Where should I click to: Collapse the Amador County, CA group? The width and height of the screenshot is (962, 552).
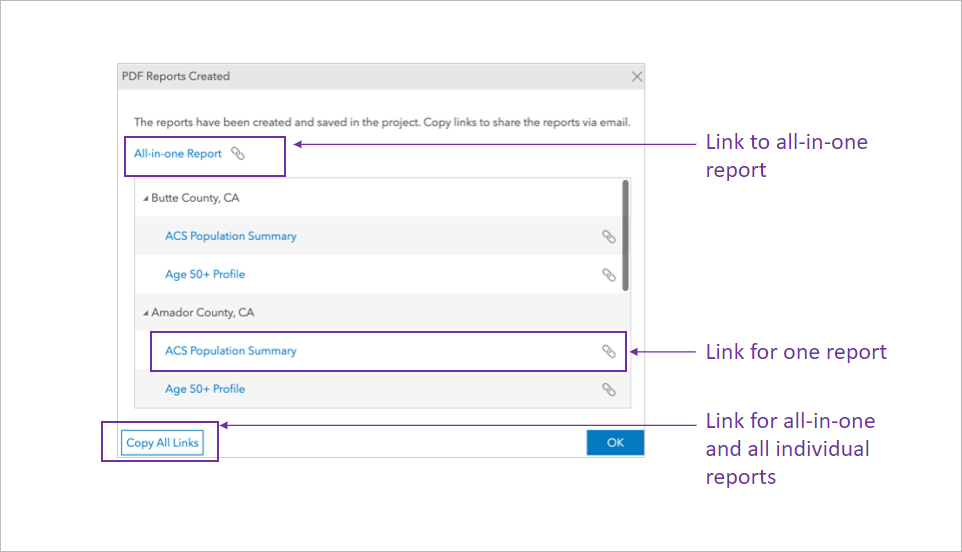[x=146, y=313]
